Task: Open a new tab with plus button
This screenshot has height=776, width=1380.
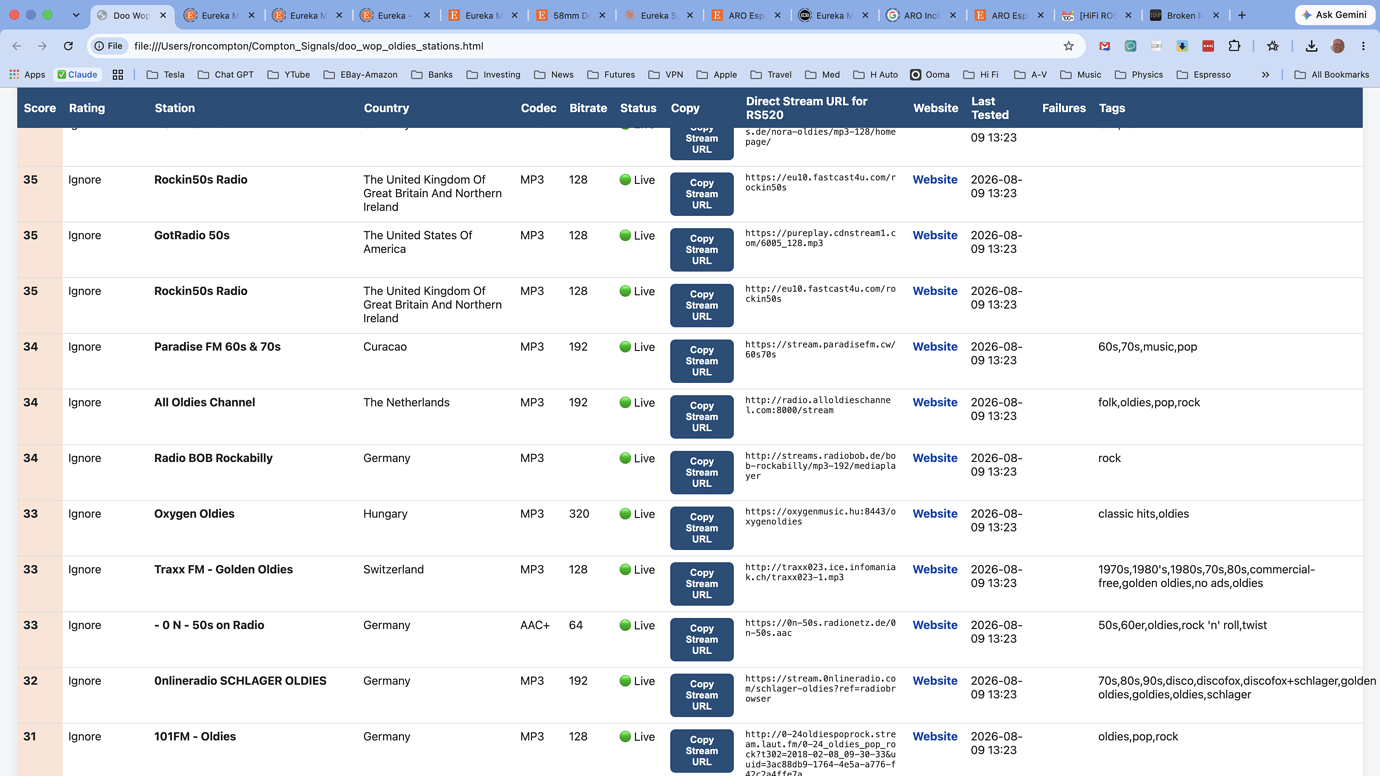Action: click(1242, 15)
